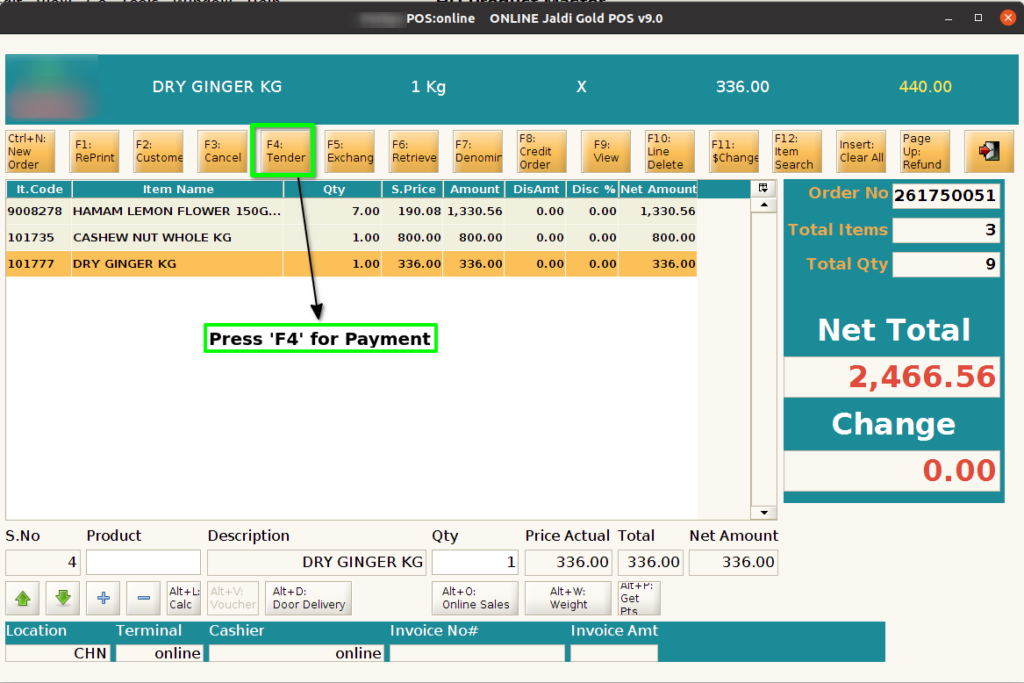The width and height of the screenshot is (1024, 683).
Task: Click the Cashier field showing online
Action: (x=296, y=653)
